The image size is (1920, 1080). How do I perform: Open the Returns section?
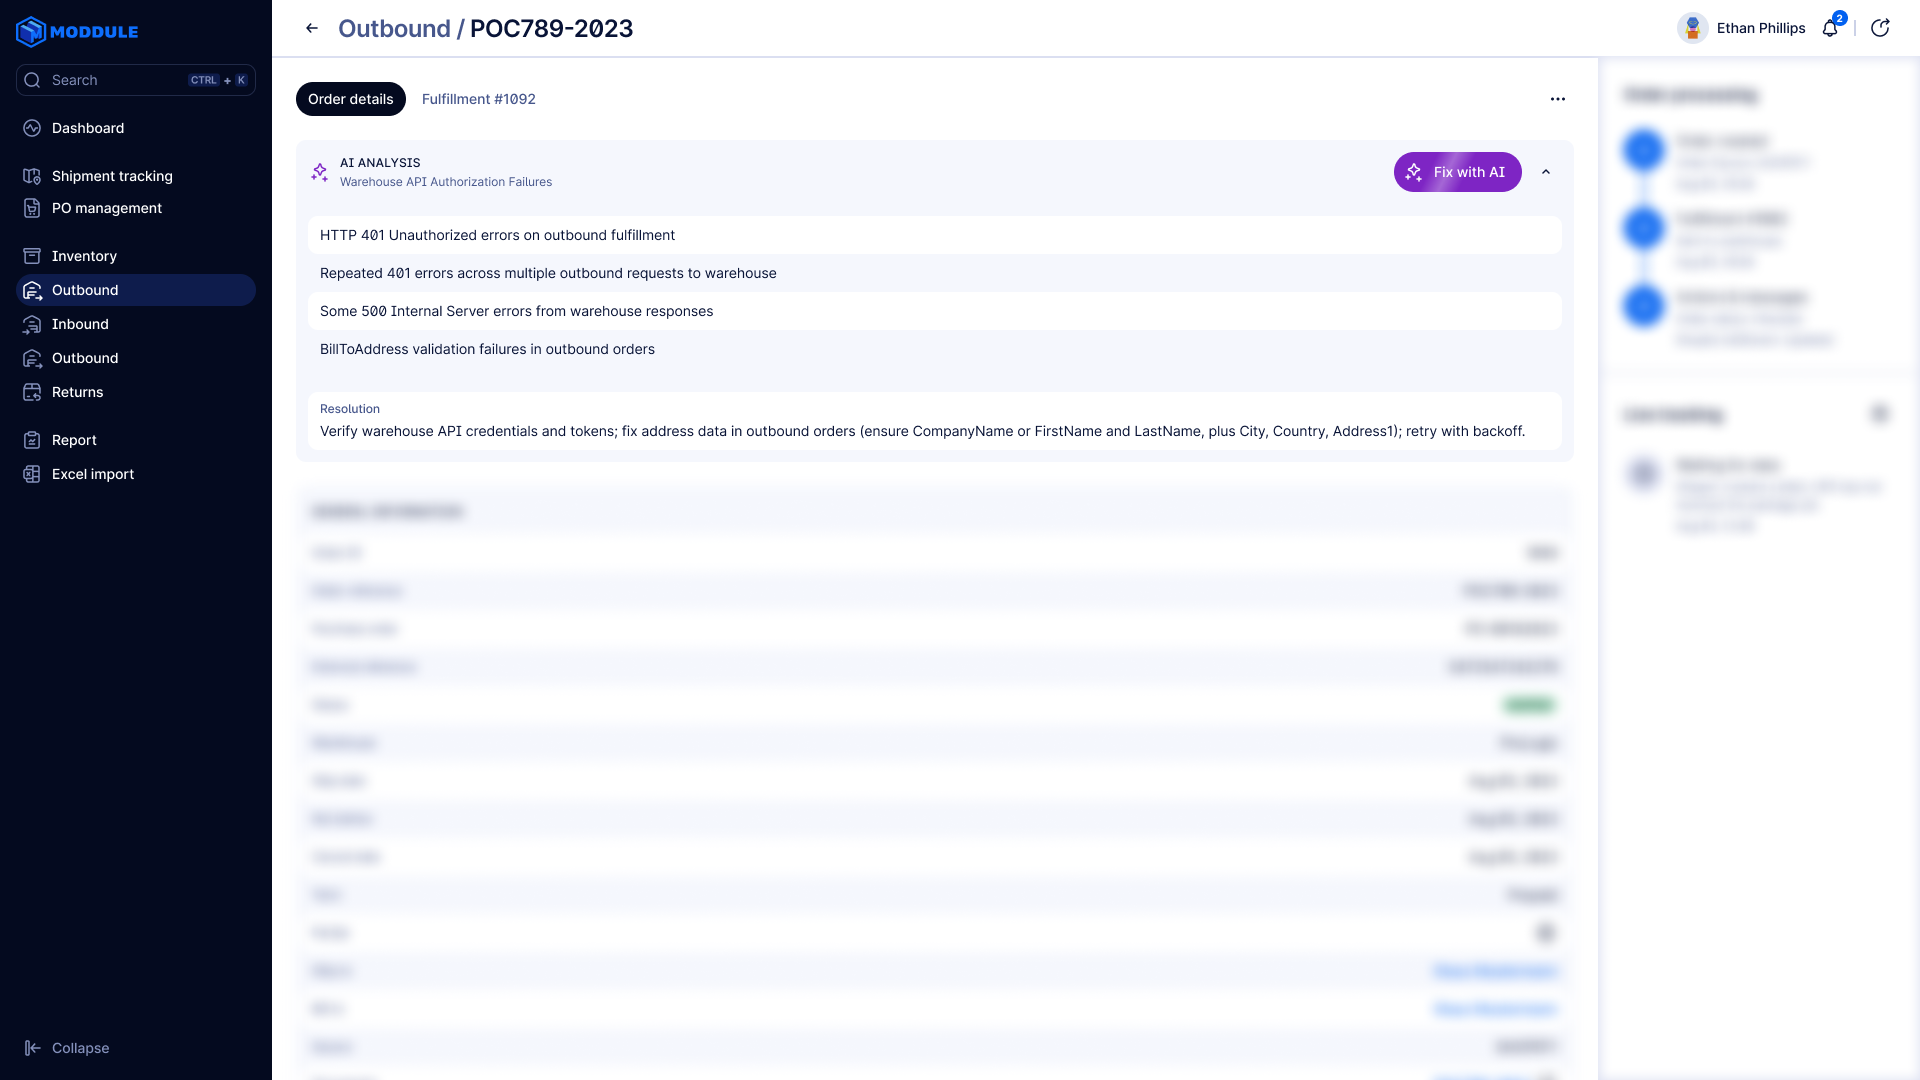pyautogui.click(x=77, y=392)
